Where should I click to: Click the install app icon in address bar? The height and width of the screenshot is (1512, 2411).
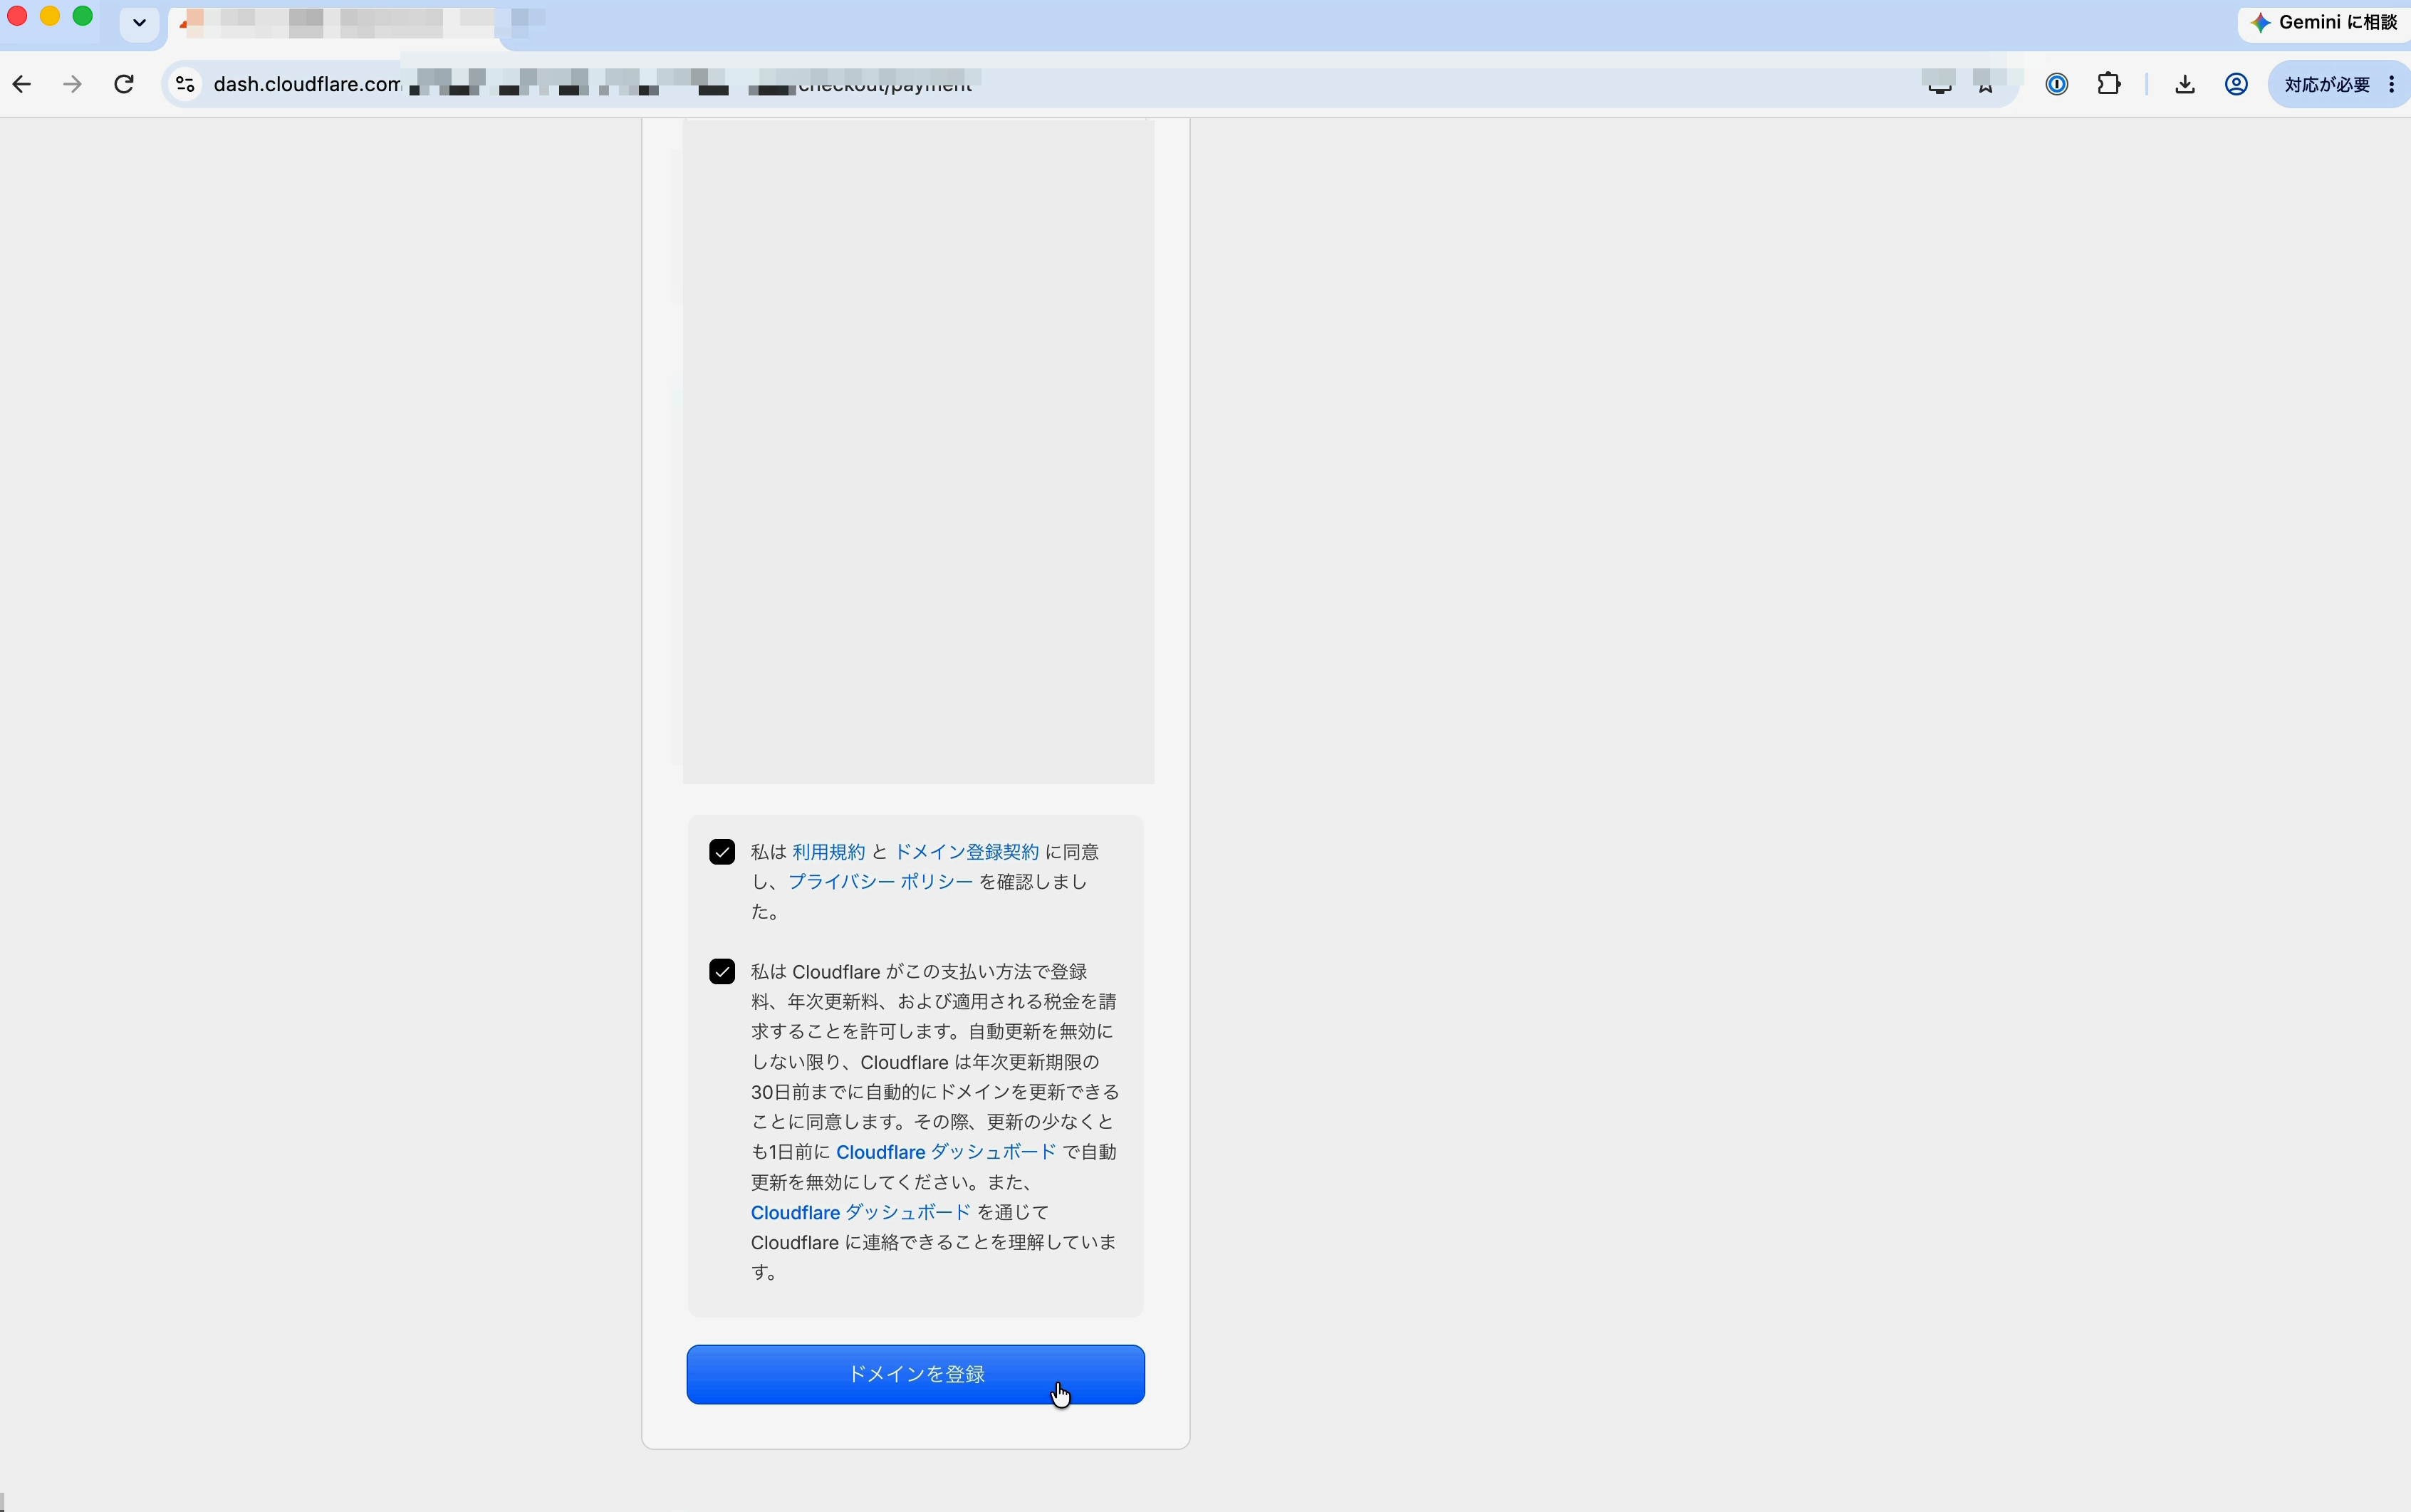(x=1939, y=85)
